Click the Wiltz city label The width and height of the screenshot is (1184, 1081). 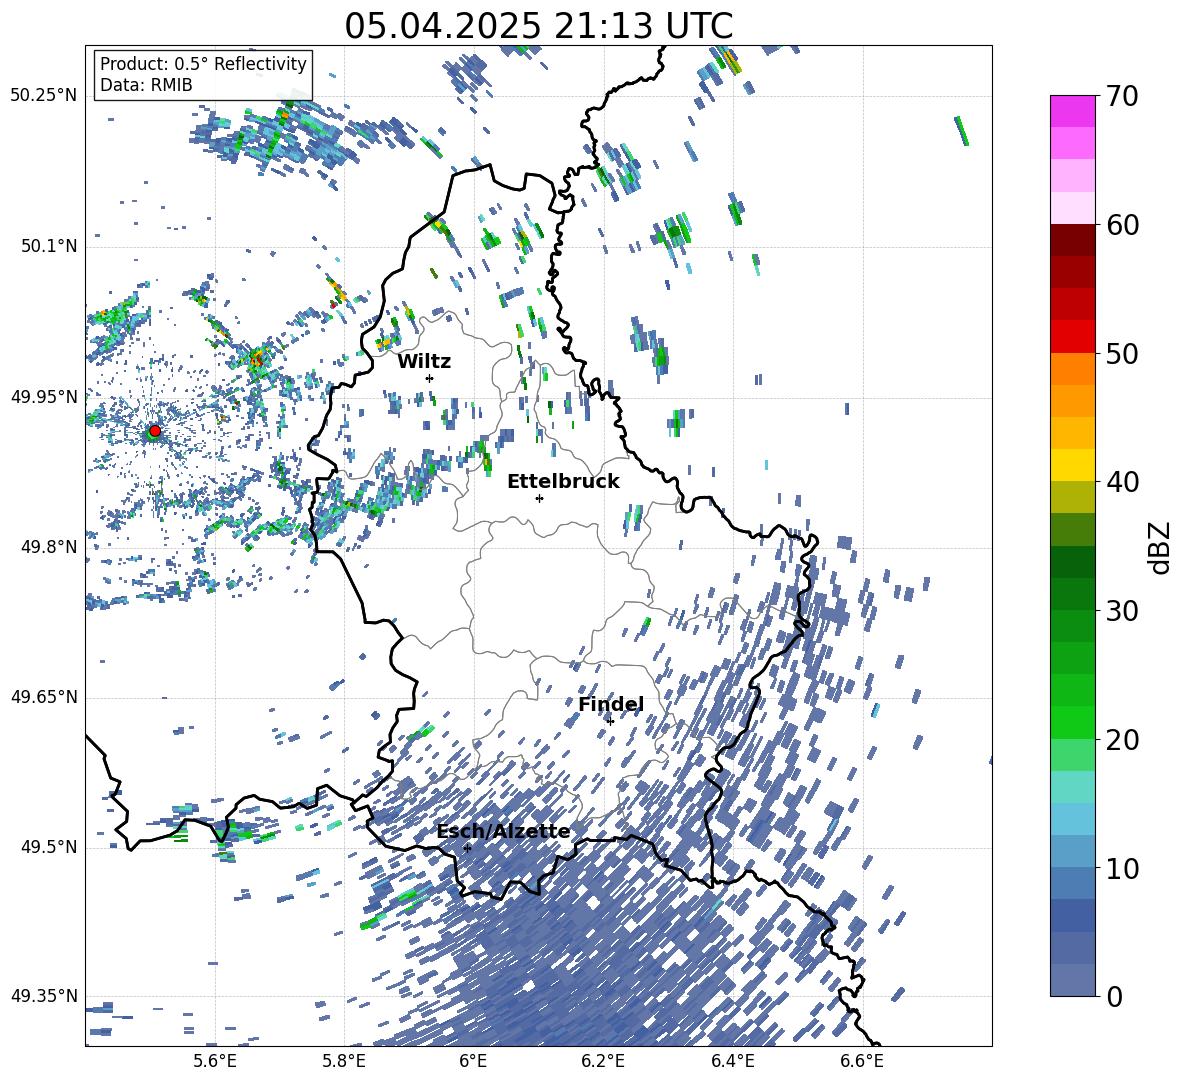424,362
